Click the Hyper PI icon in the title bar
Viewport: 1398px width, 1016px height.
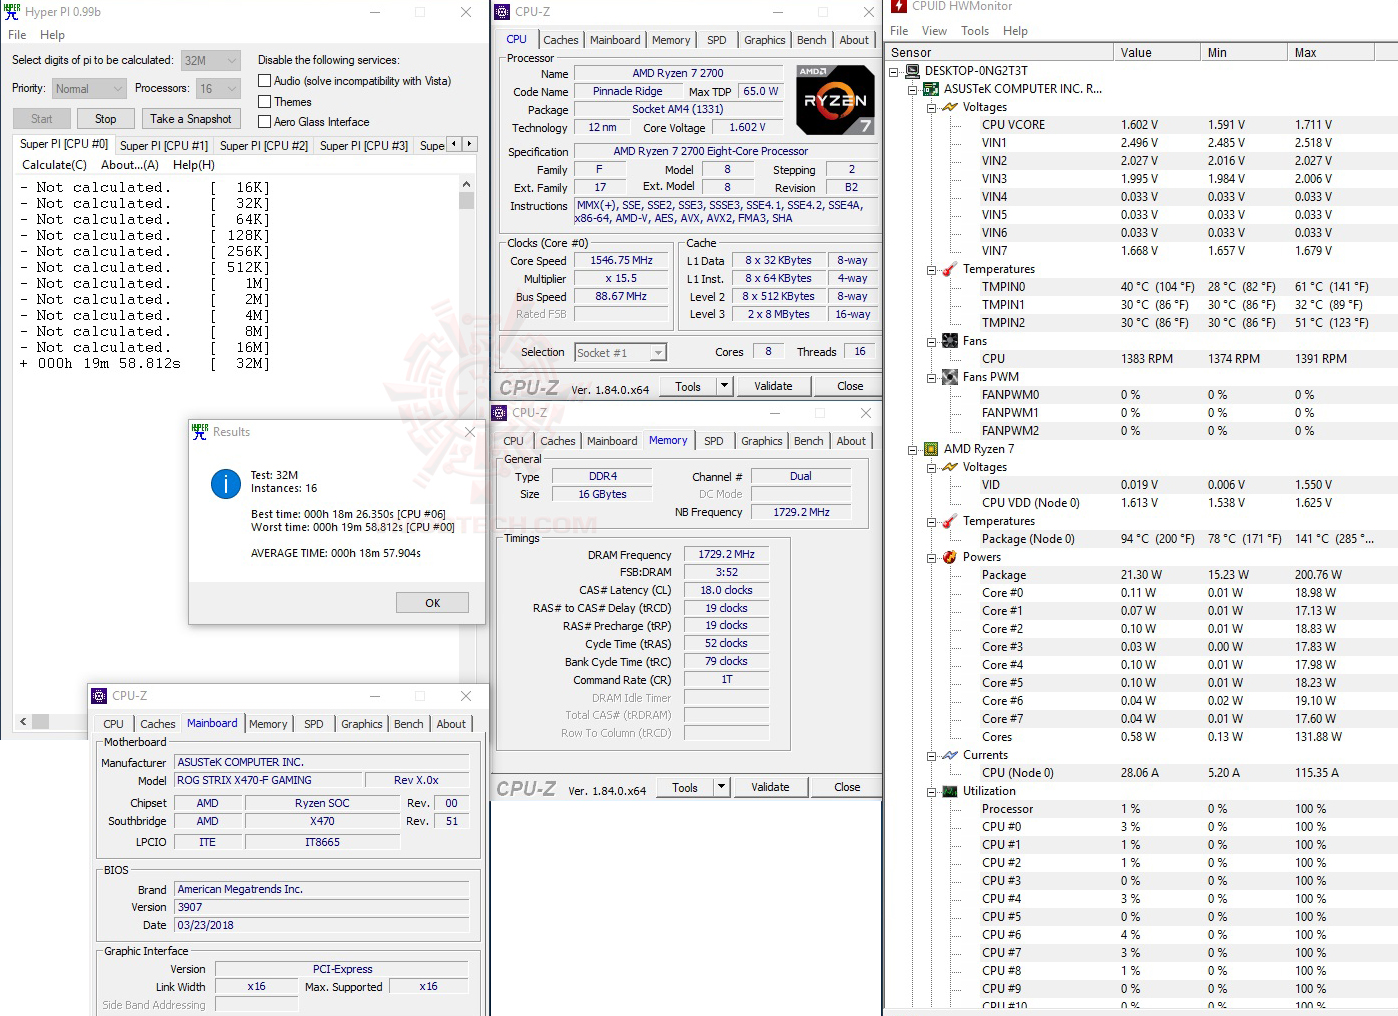[10, 11]
